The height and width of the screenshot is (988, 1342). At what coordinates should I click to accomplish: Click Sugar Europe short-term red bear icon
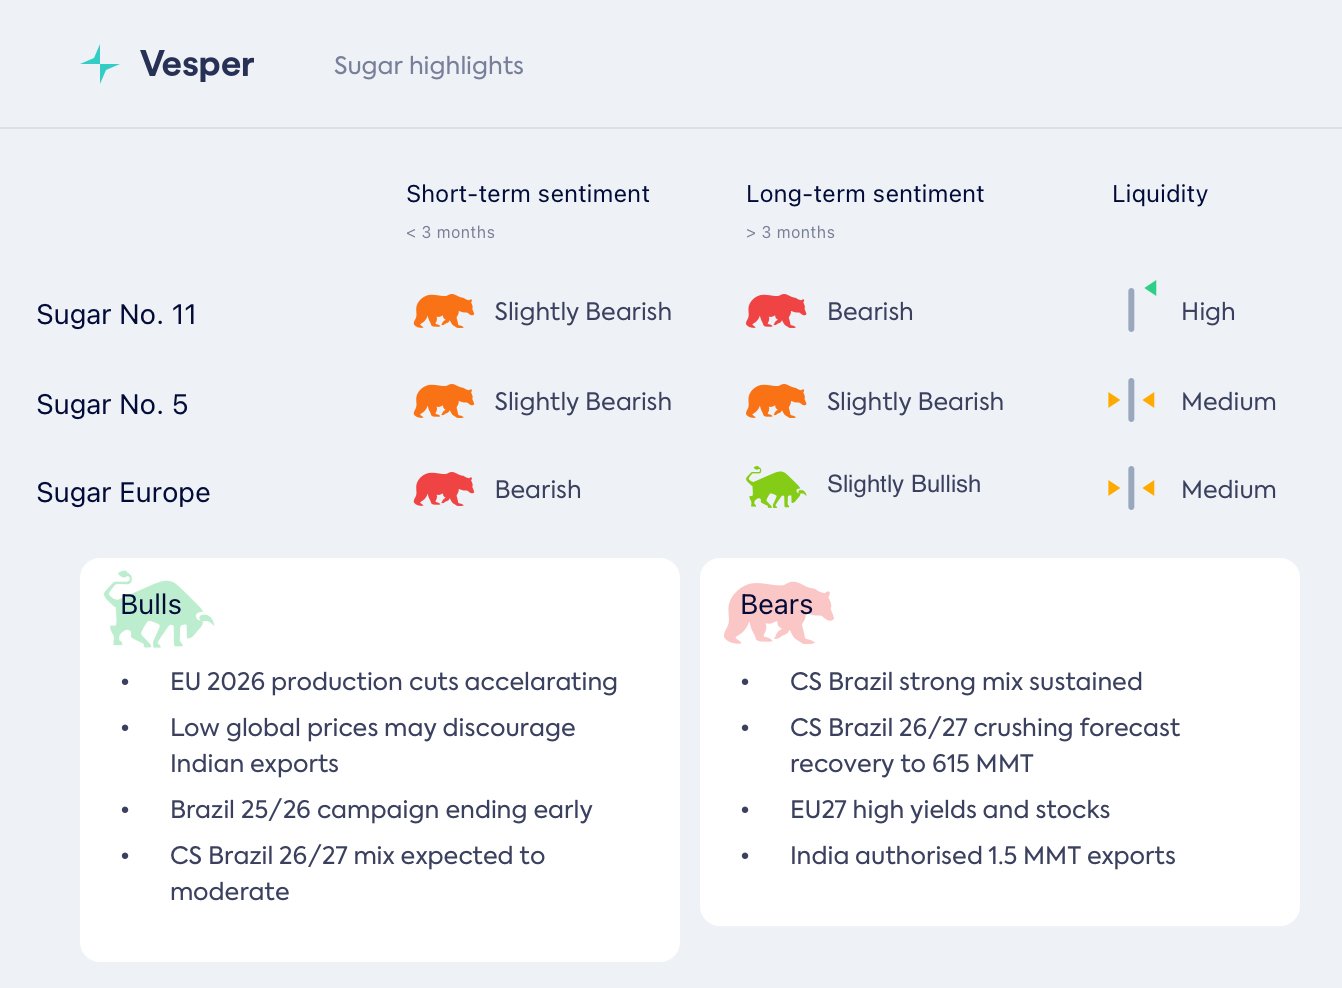click(x=443, y=490)
